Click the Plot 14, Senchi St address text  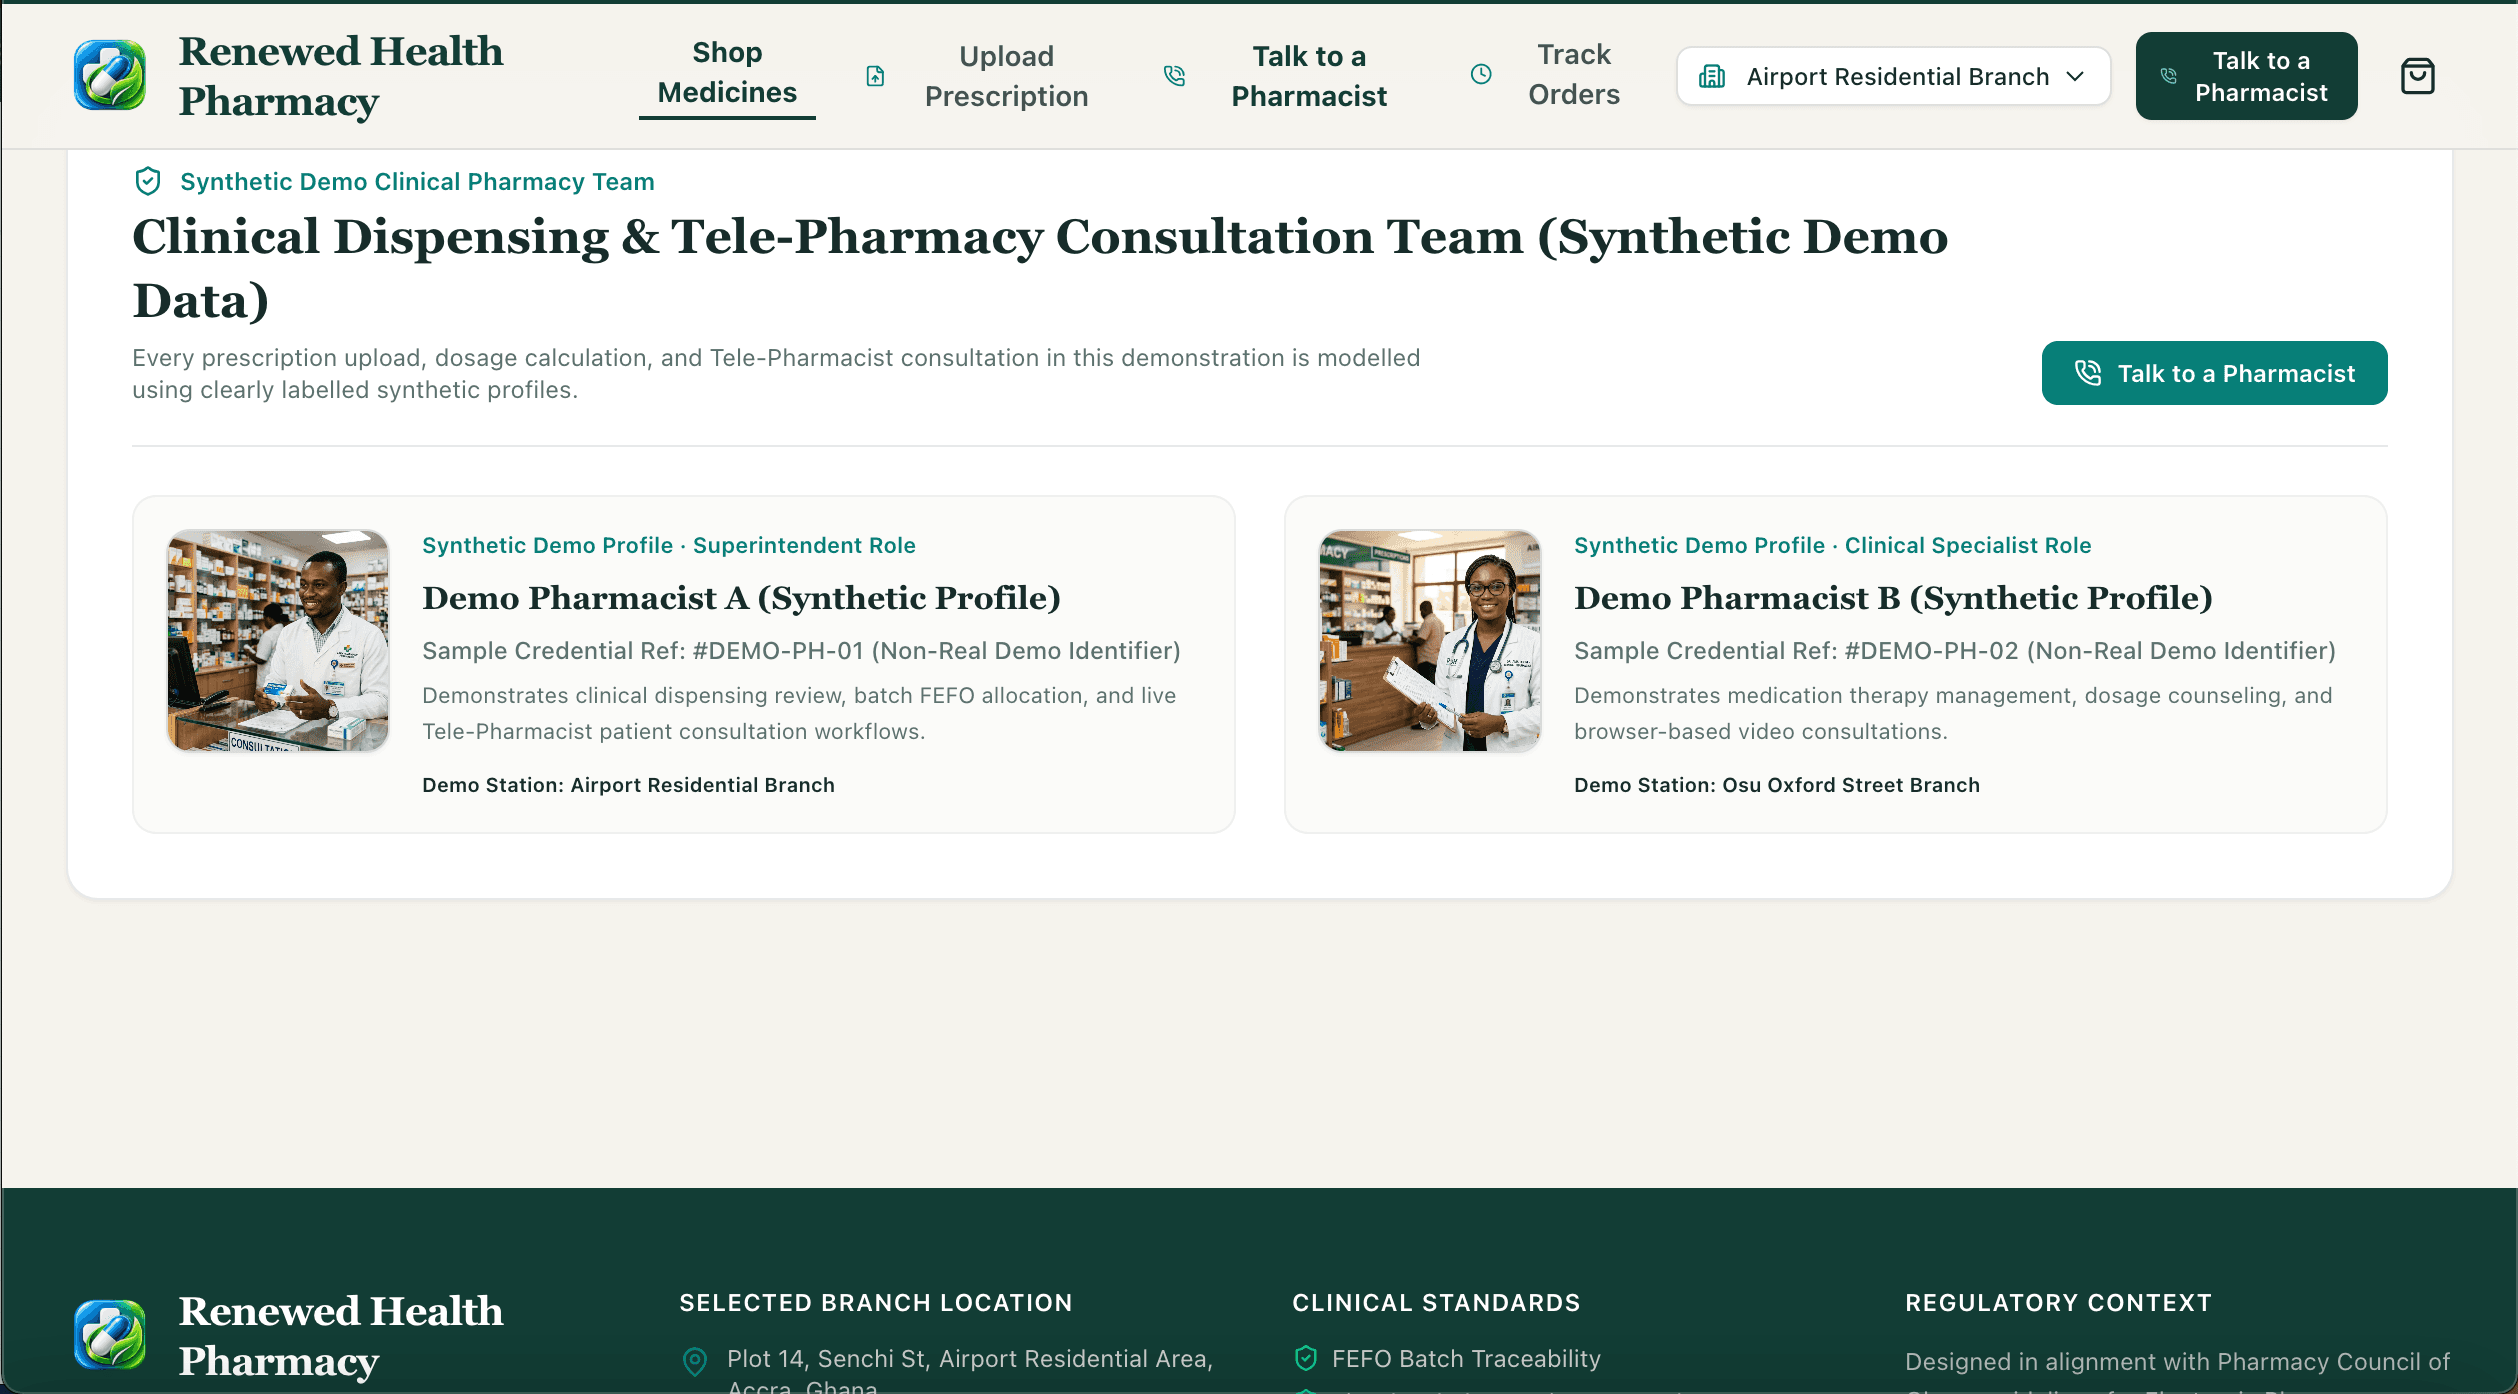(x=970, y=1370)
